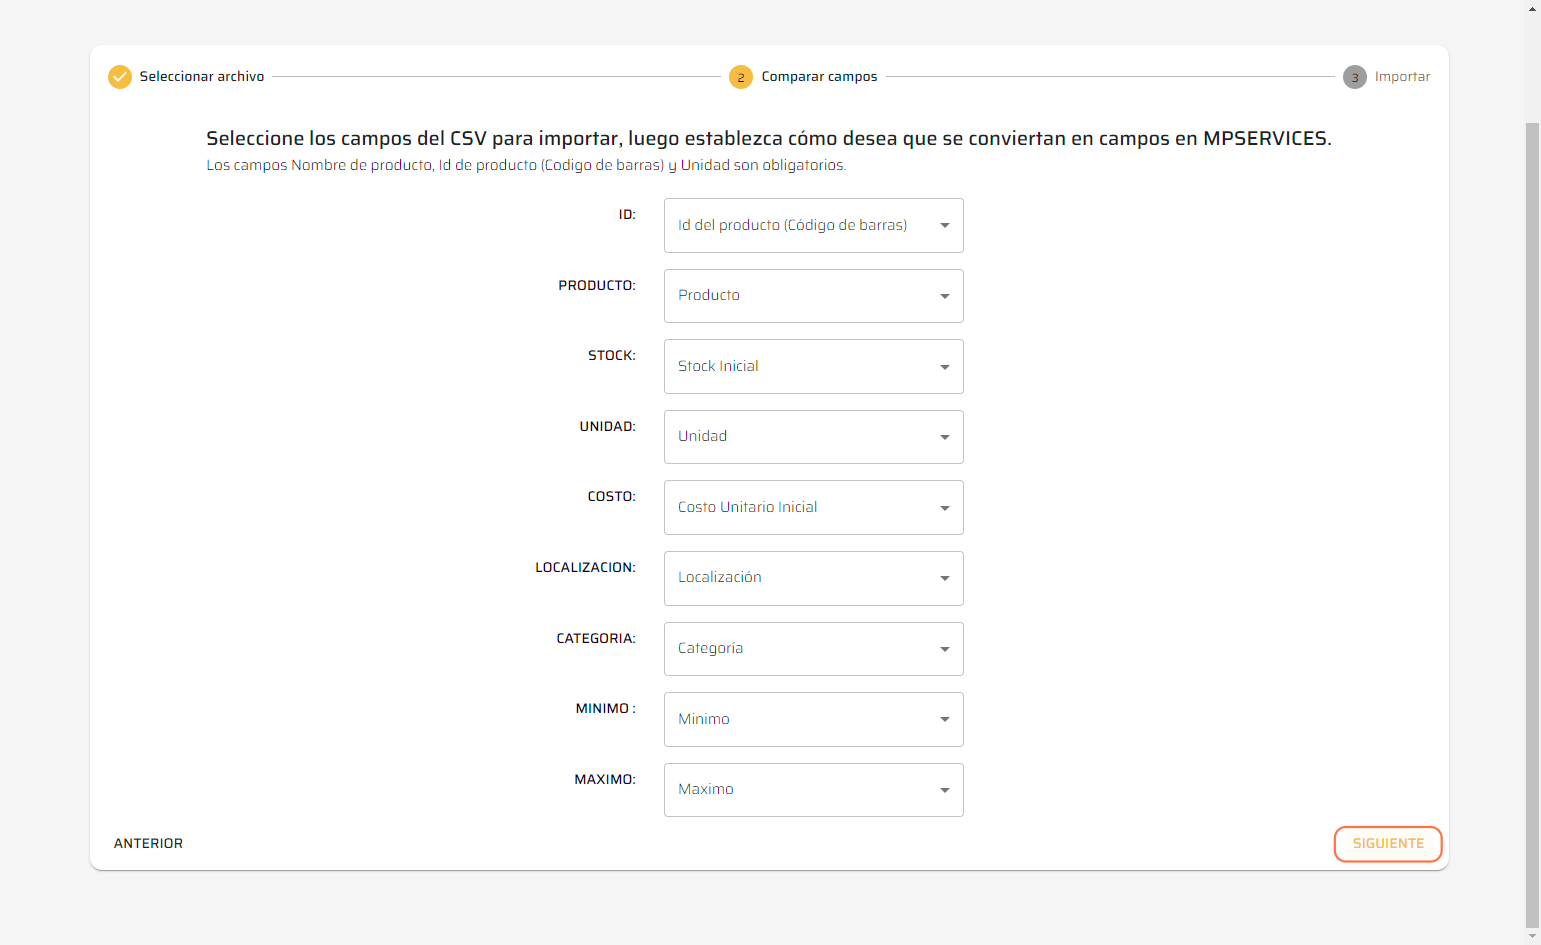
Task: Open the COSTO field dropdown
Action: point(814,507)
